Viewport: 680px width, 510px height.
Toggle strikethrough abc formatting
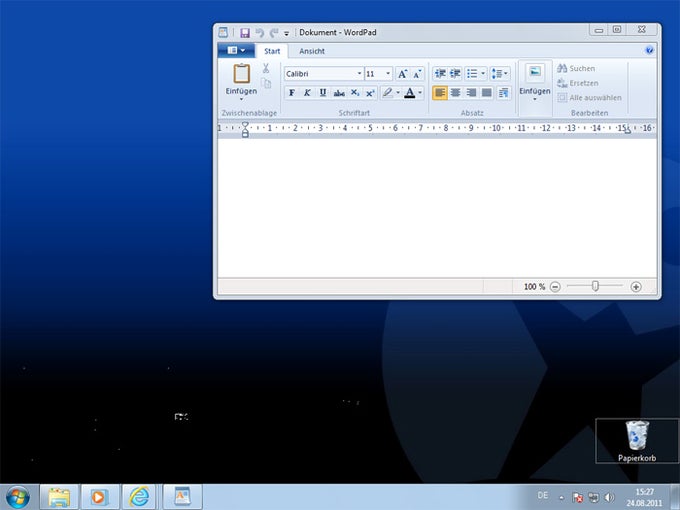pos(339,93)
